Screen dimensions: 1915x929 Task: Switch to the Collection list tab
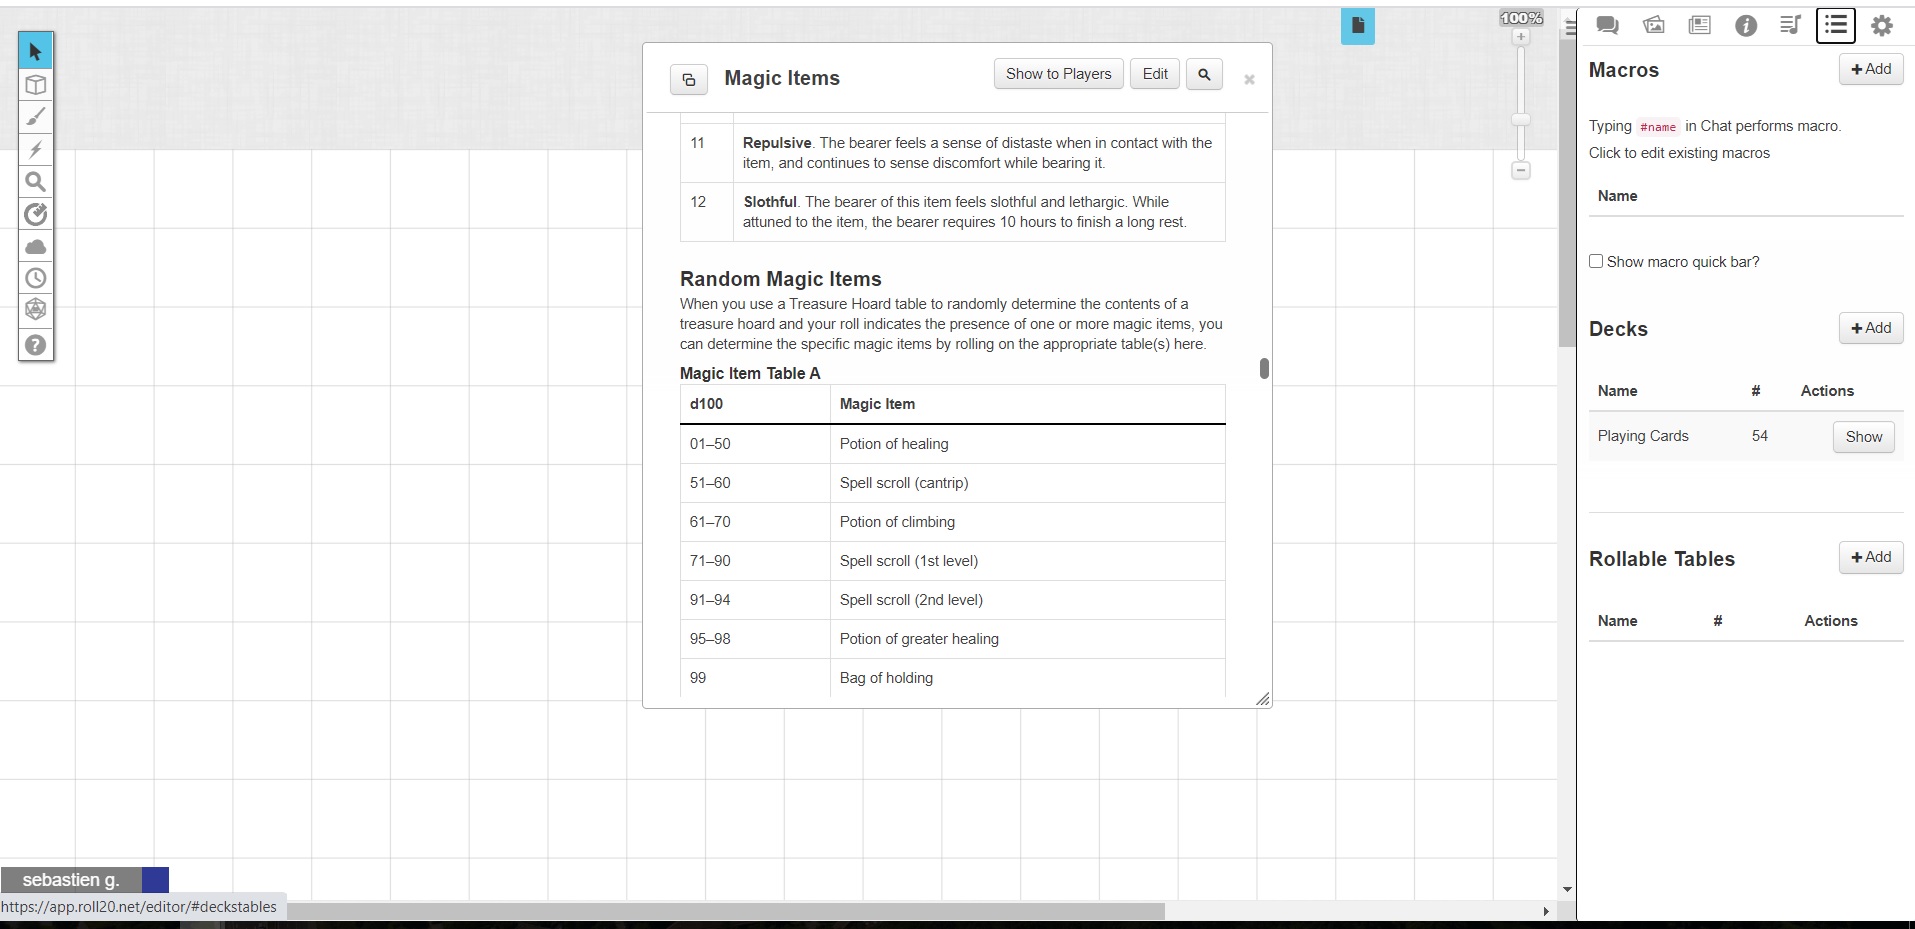pos(1836,25)
